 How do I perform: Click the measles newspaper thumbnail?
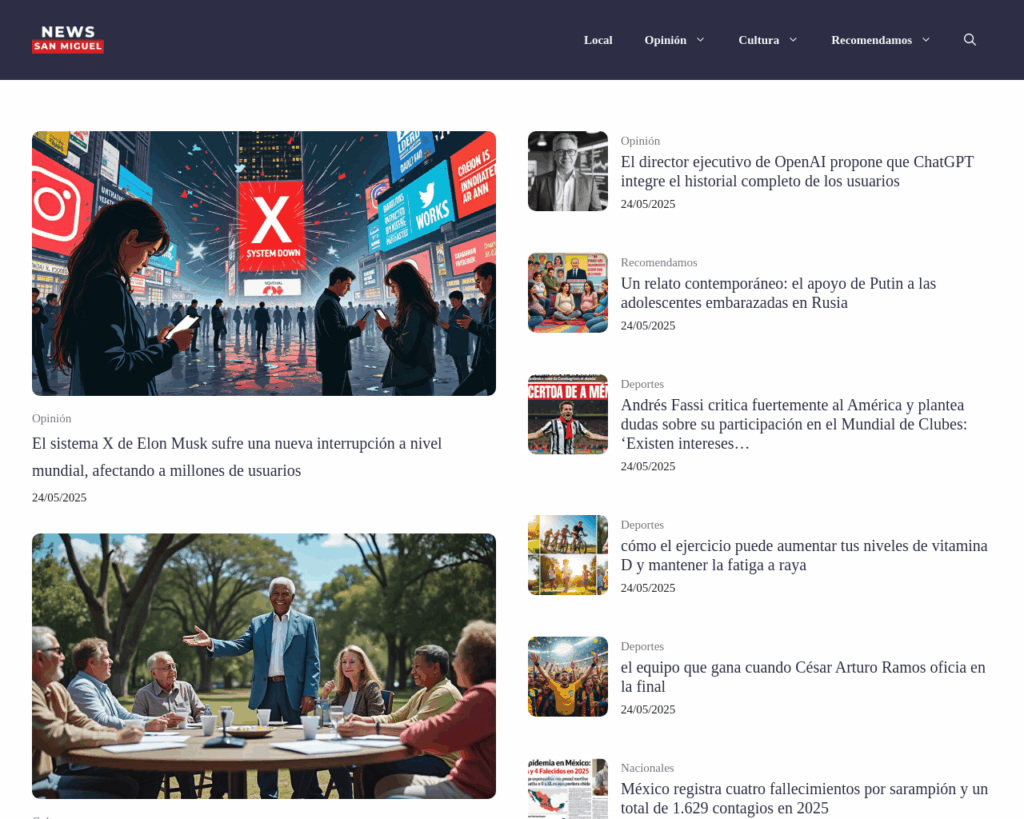point(568,790)
